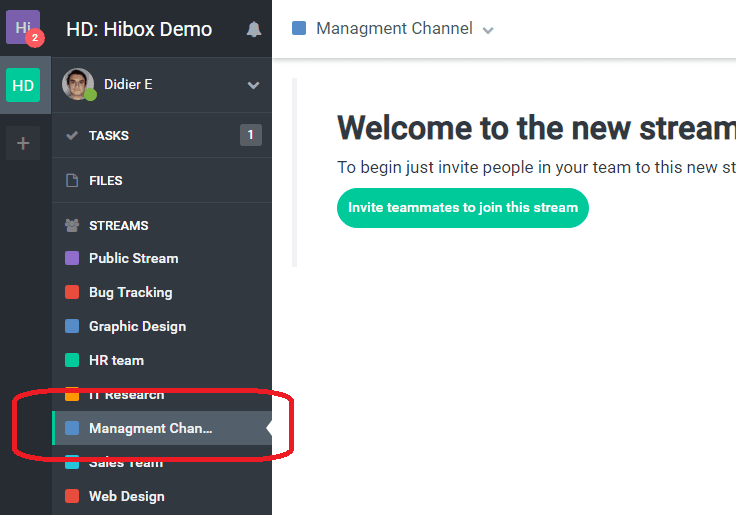Expand the Didier E user dropdown chevron
The width and height of the screenshot is (736, 515).
[x=253, y=86]
